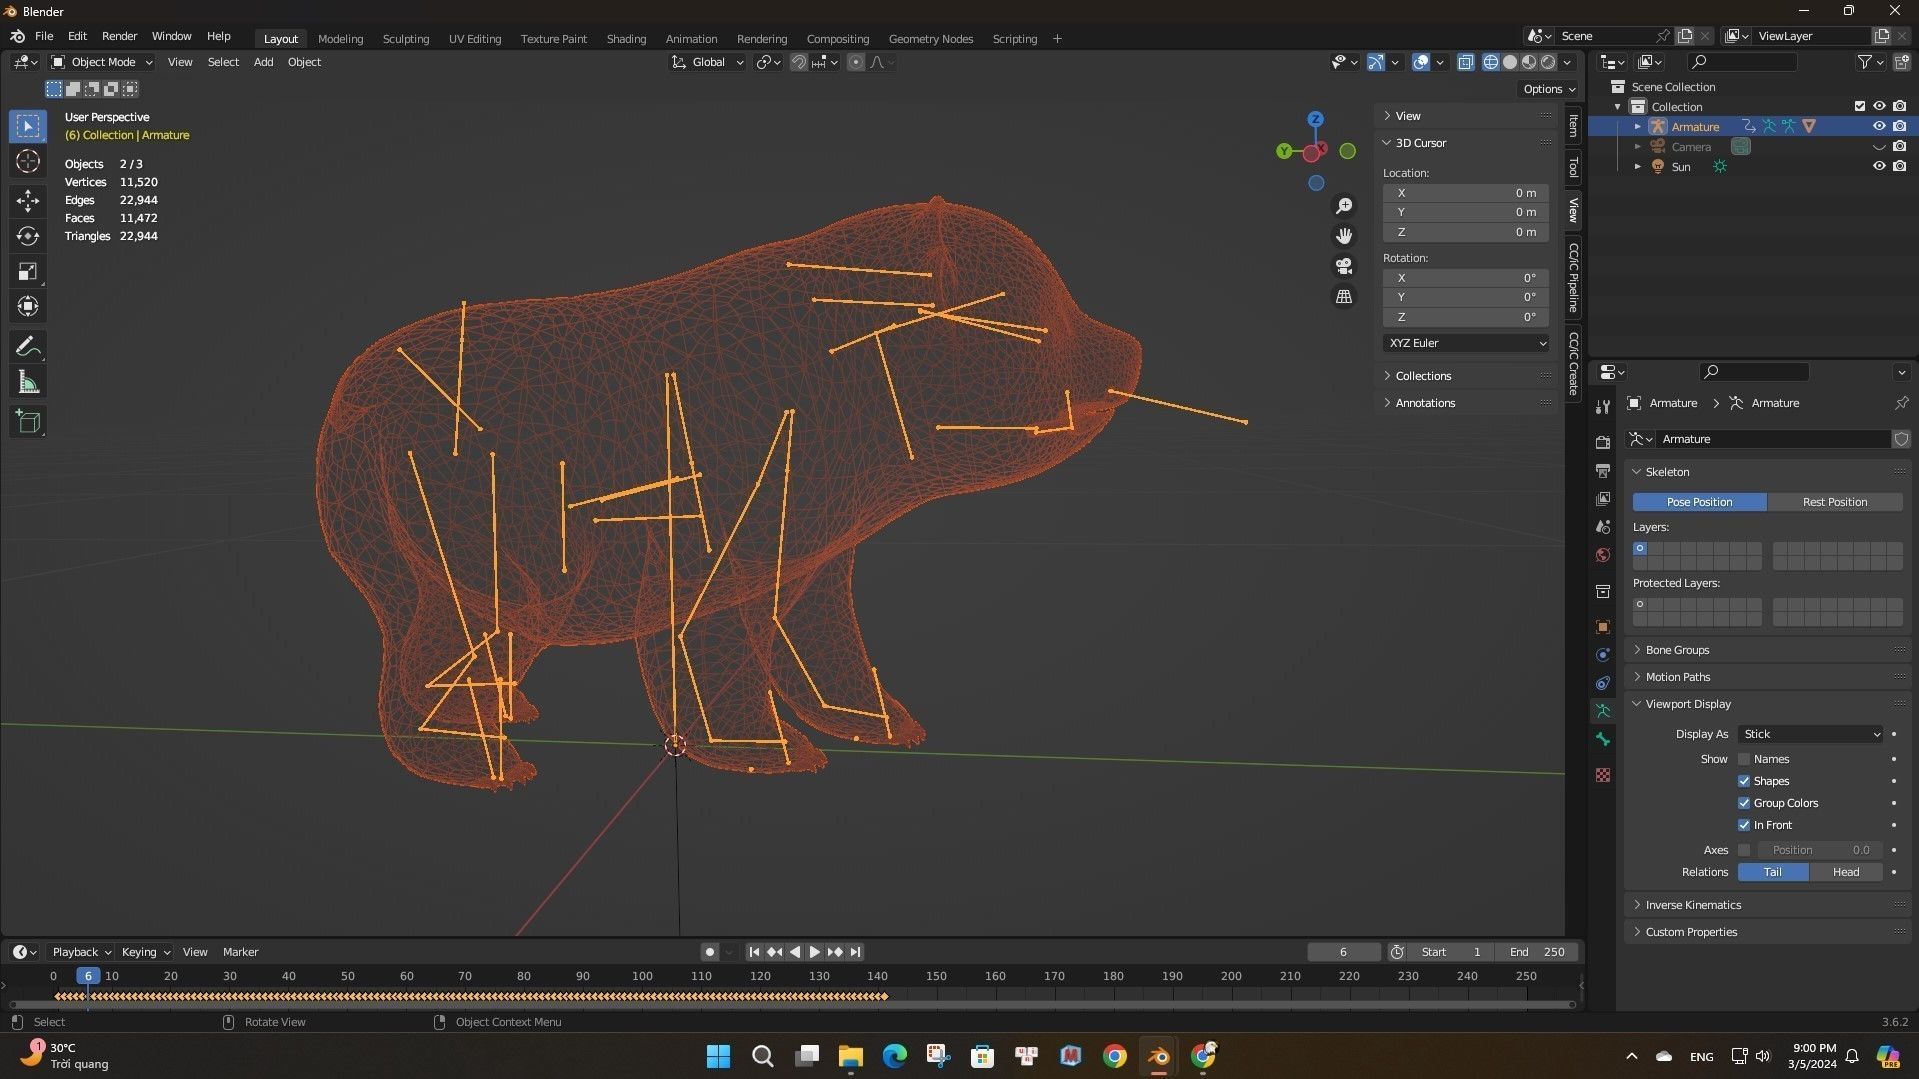Select the Cursor tool in toolbar

click(x=28, y=161)
